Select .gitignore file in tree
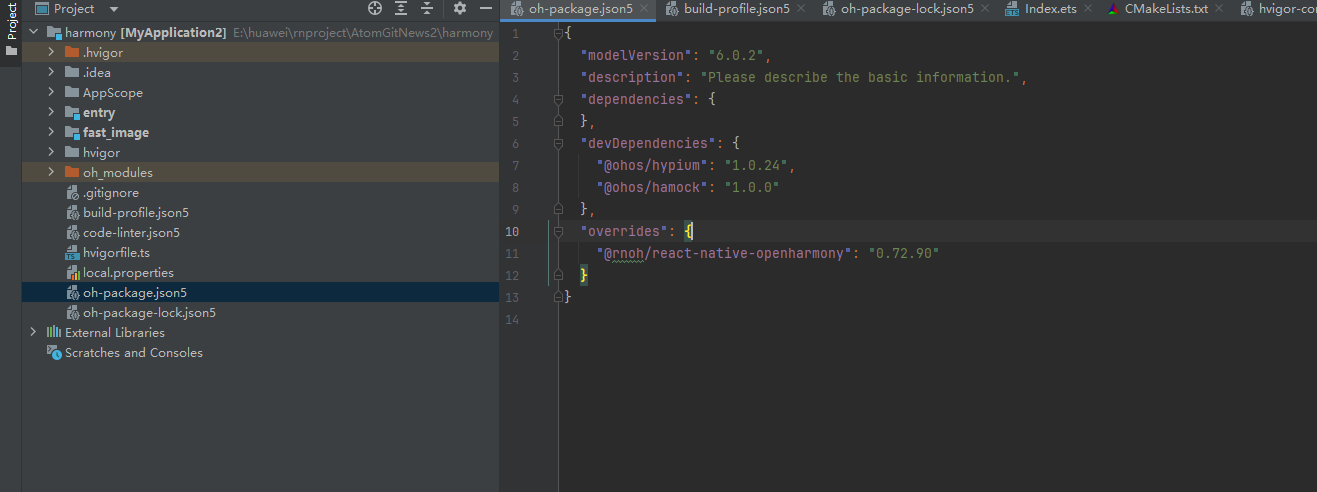 (111, 193)
